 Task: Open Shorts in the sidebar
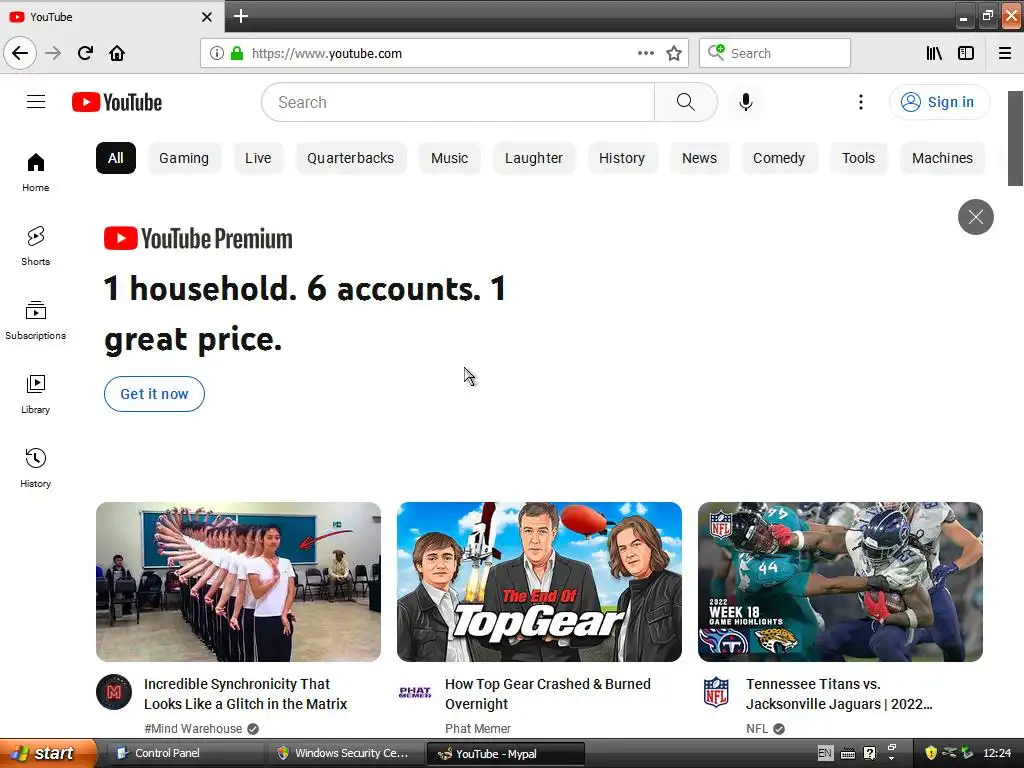pos(36,246)
